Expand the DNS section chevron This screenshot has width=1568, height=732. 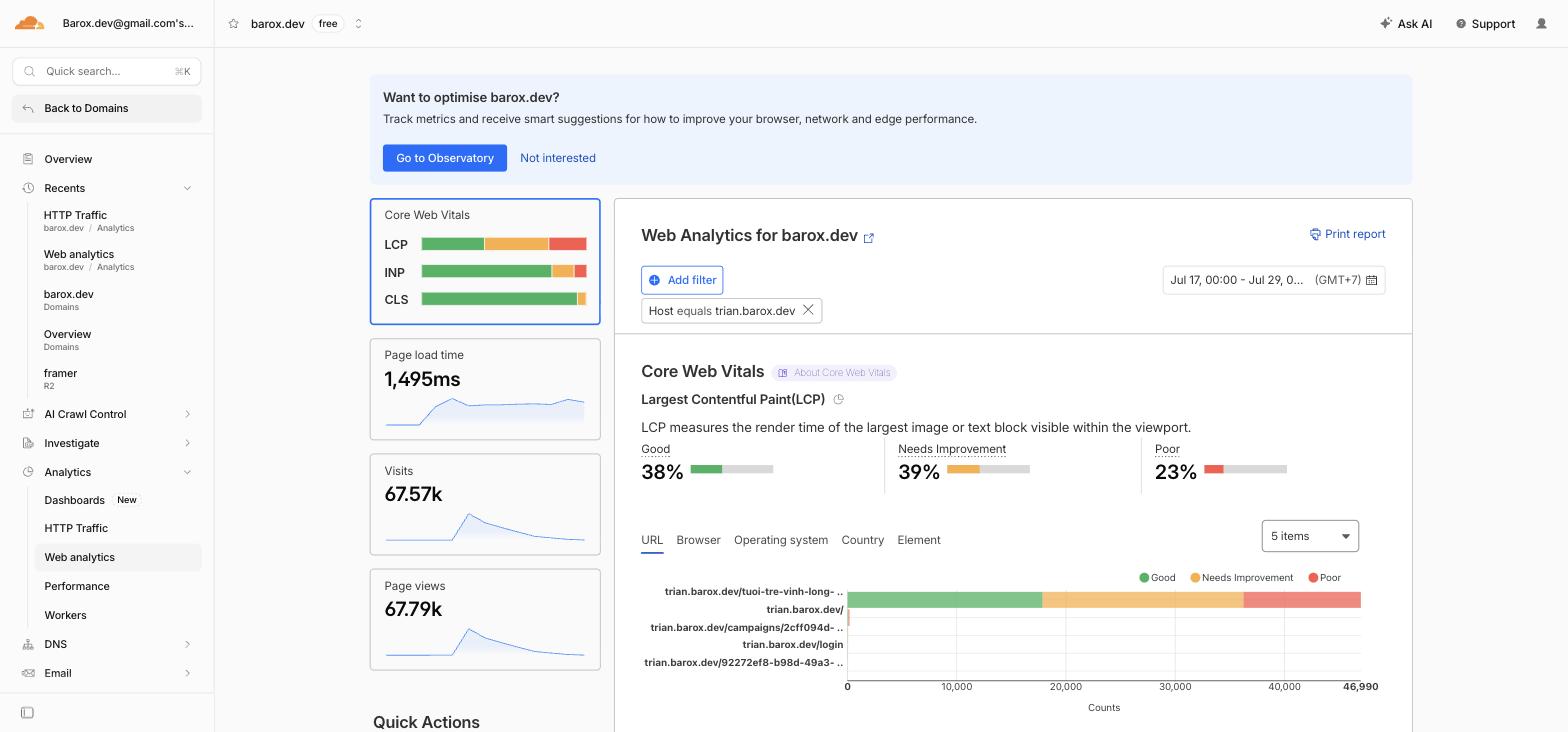tap(187, 644)
